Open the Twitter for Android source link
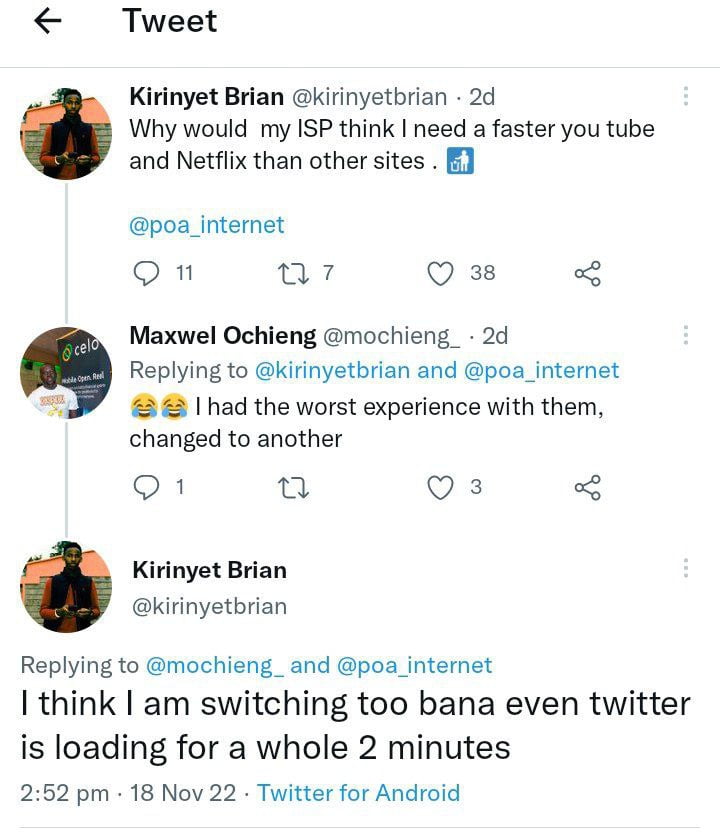The width and height of the screenshot is (720, 836). coord(359,793)
